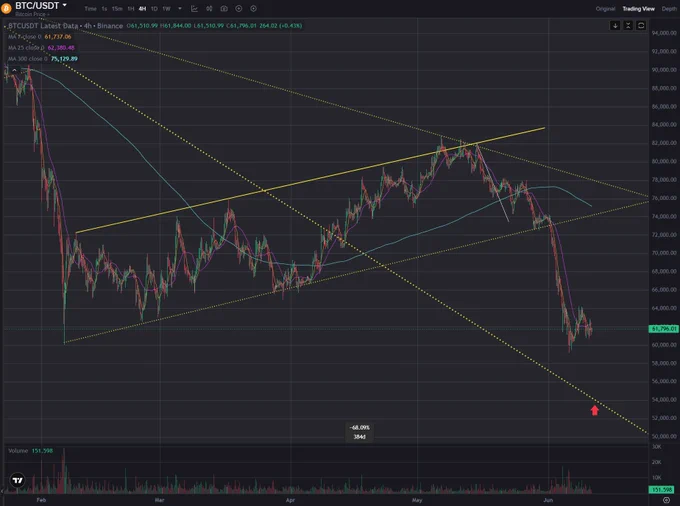Click the Volume indicator legend label
680x506 pixels.
tap(18, 451)
